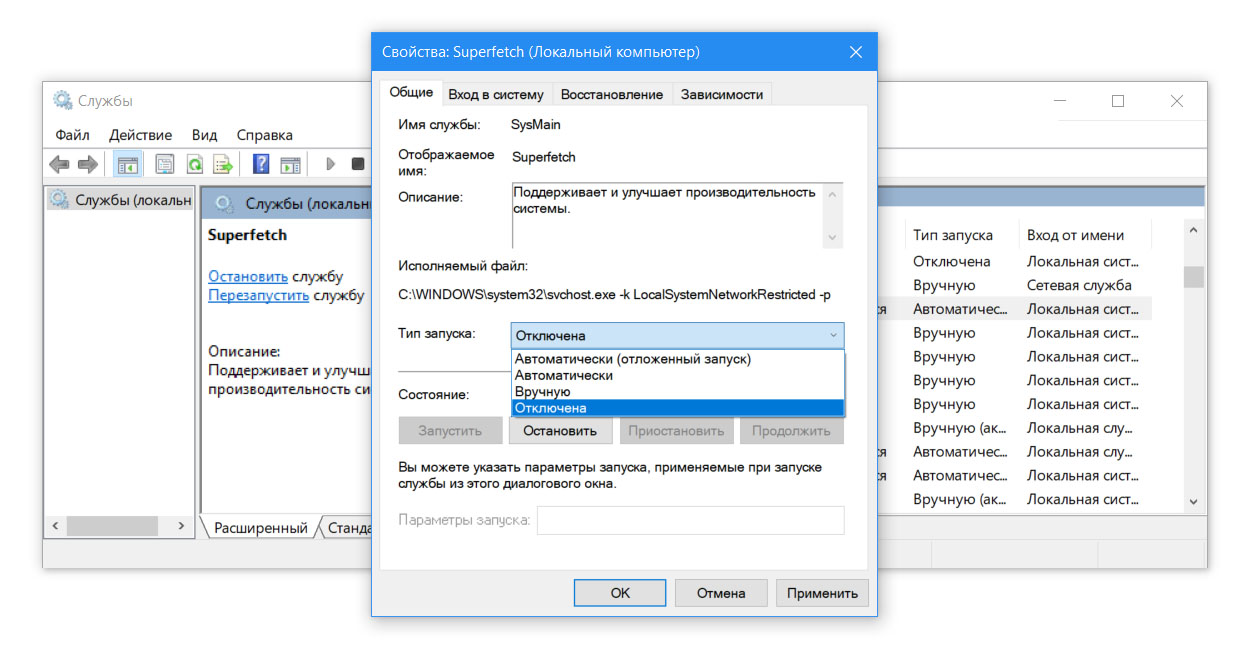The image size is (1257, 661).
Task: Click the Export List toolbar icon
Action: [x=223, y=164]
